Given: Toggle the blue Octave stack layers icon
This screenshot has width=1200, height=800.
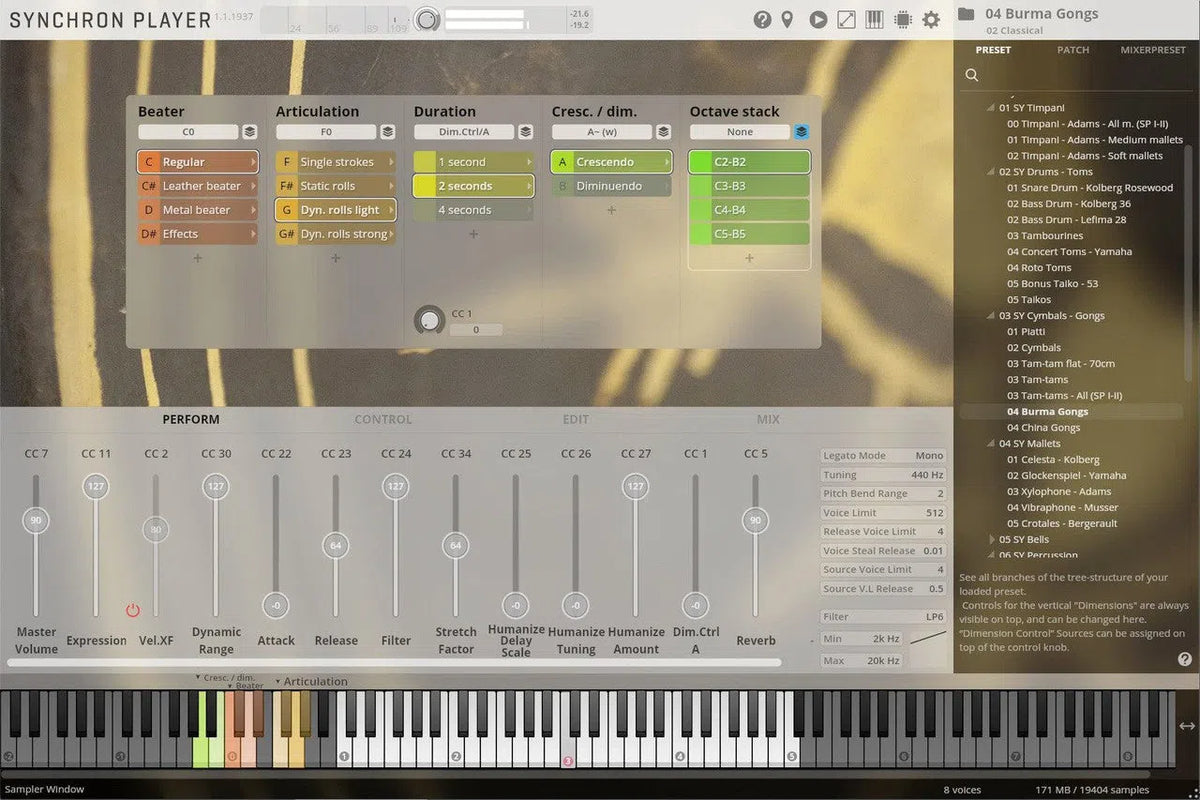Looking at the screenshot, I should point(801,132).
